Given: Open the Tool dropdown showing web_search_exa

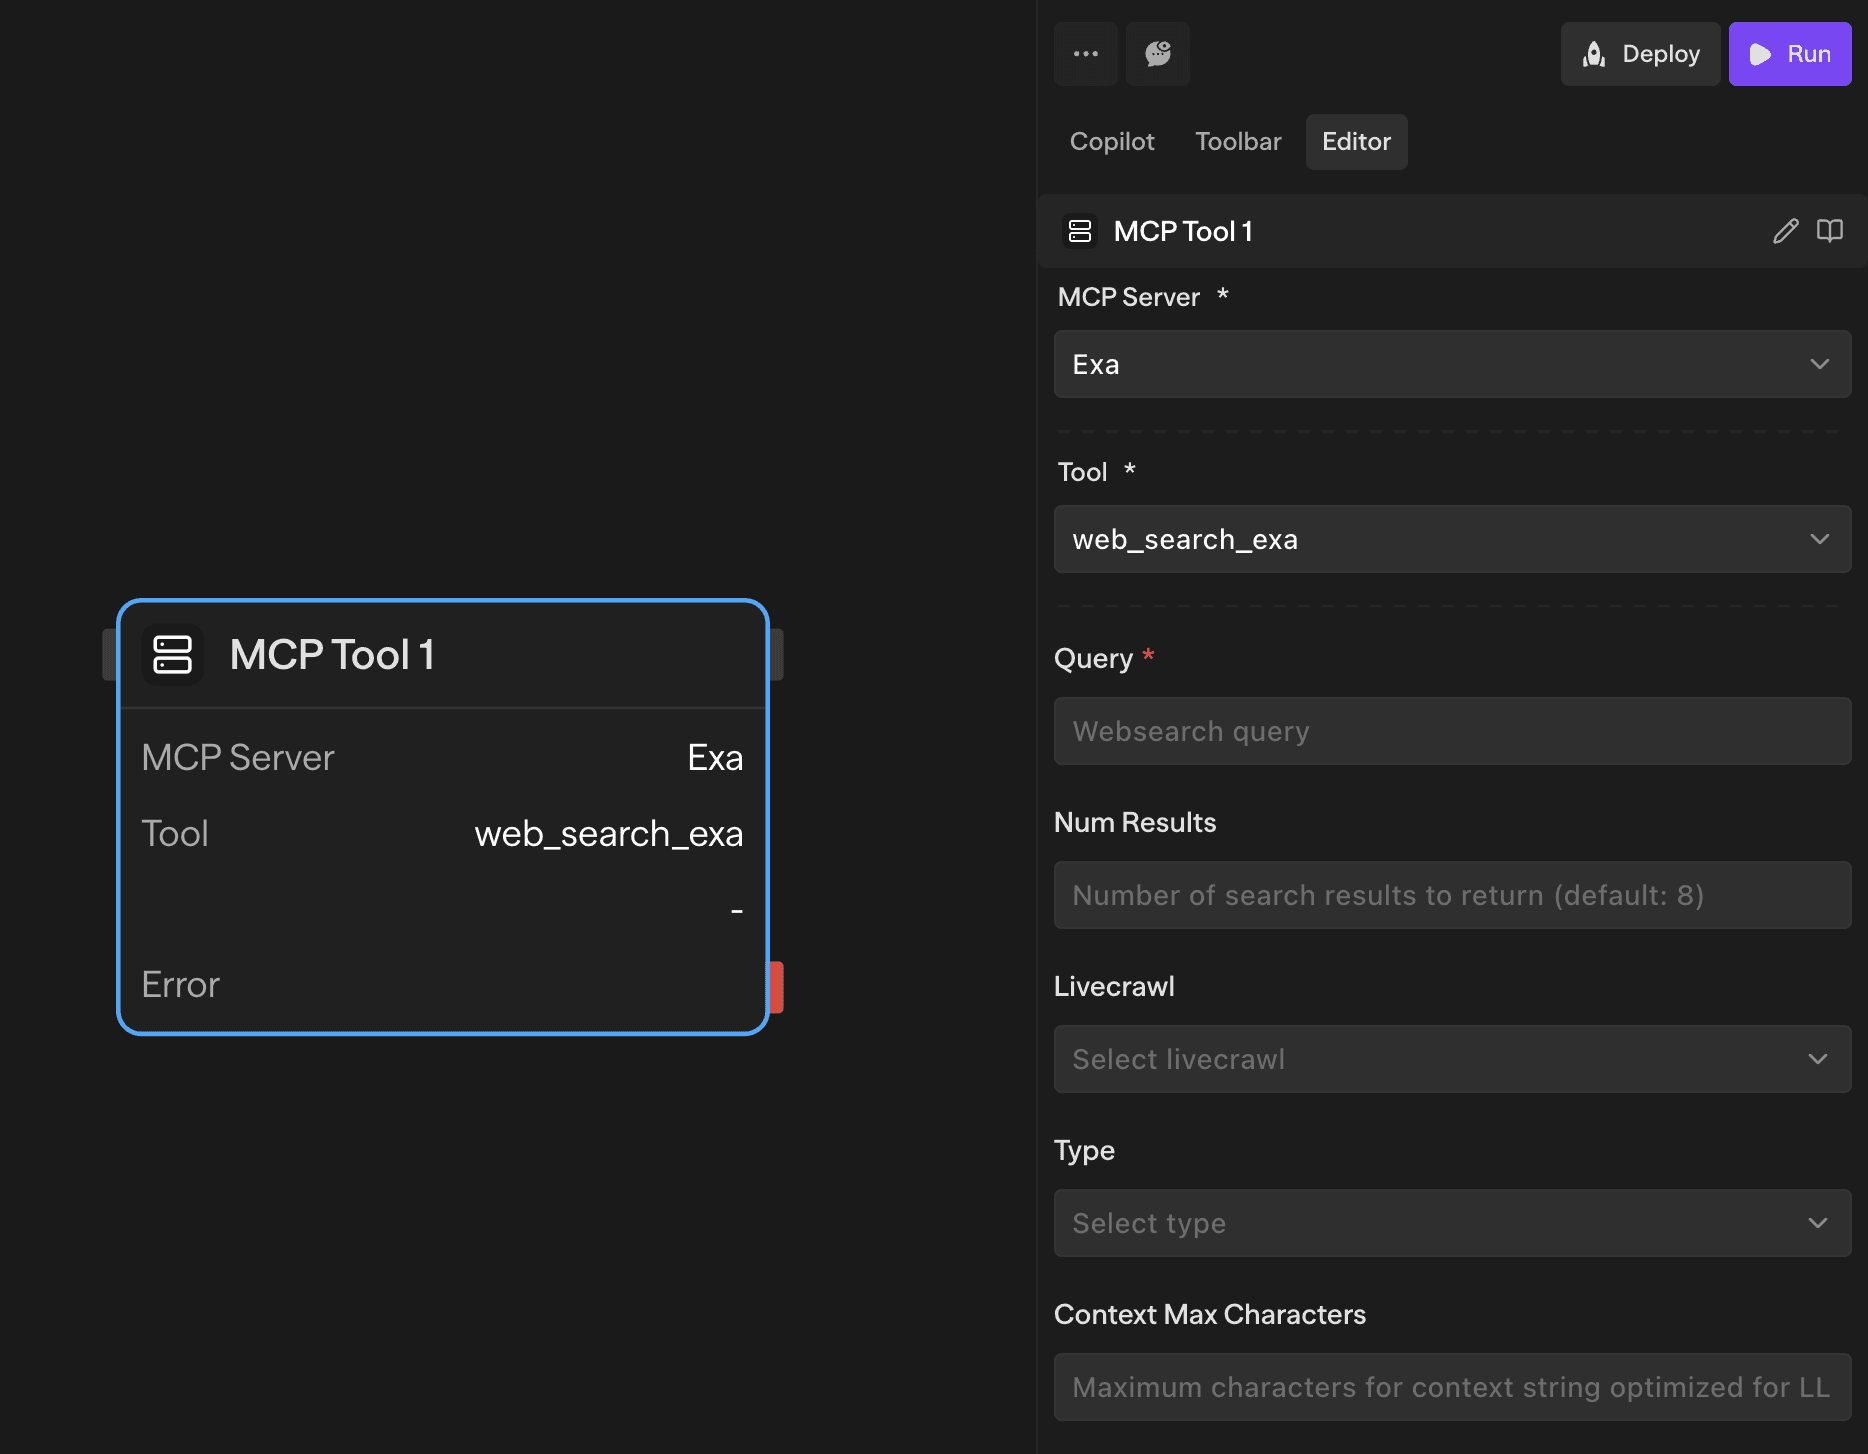Looking at the screenshot, I should click(x=1452, y=539).
